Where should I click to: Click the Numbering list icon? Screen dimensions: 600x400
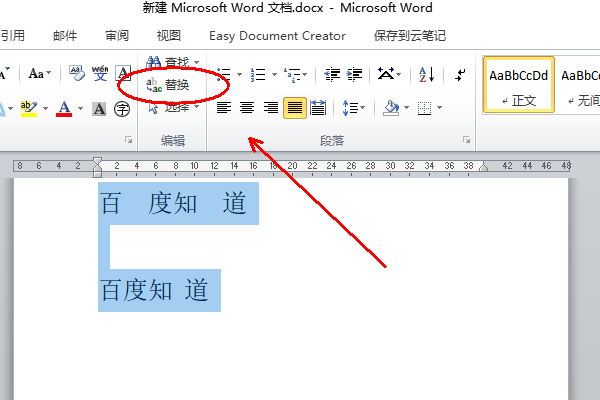click(258, 74)
